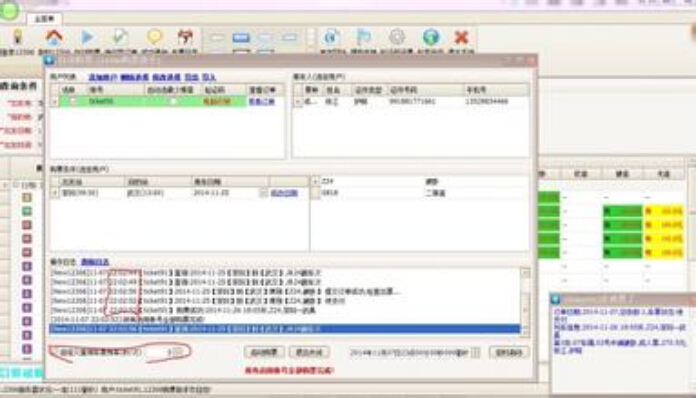Viewport: 698px width, 398px height.
Task: Click the light bulb toolbar icon
Action: (18, 37)
